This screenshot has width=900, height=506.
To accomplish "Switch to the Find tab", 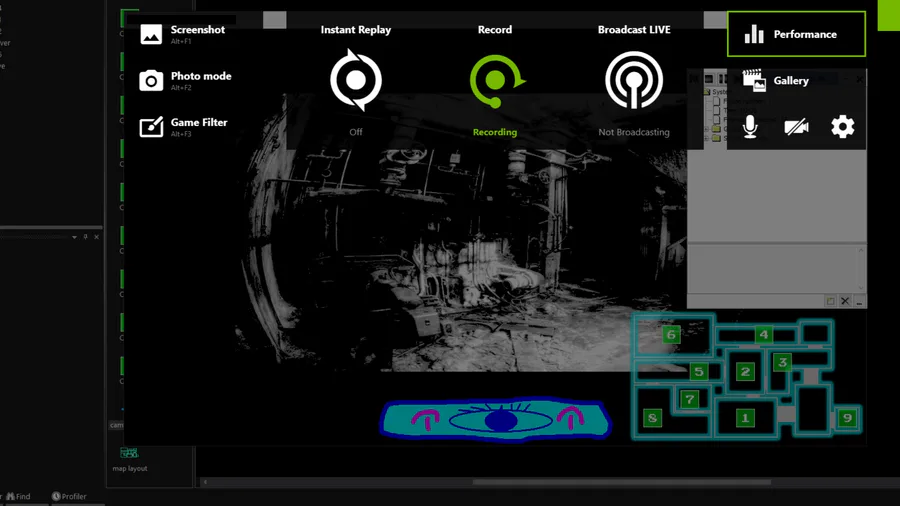I will pyautogui.click(x=18, y=496).
